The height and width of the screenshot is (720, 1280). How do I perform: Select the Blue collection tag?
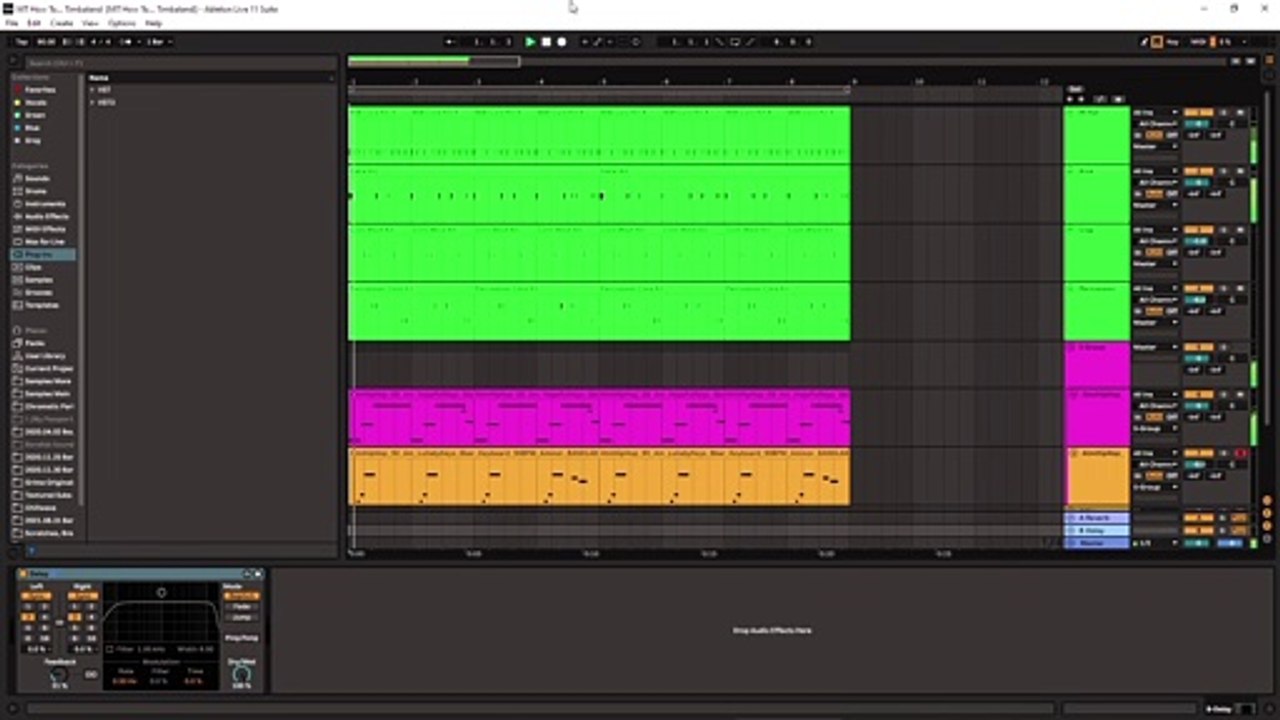click(32, 128)
